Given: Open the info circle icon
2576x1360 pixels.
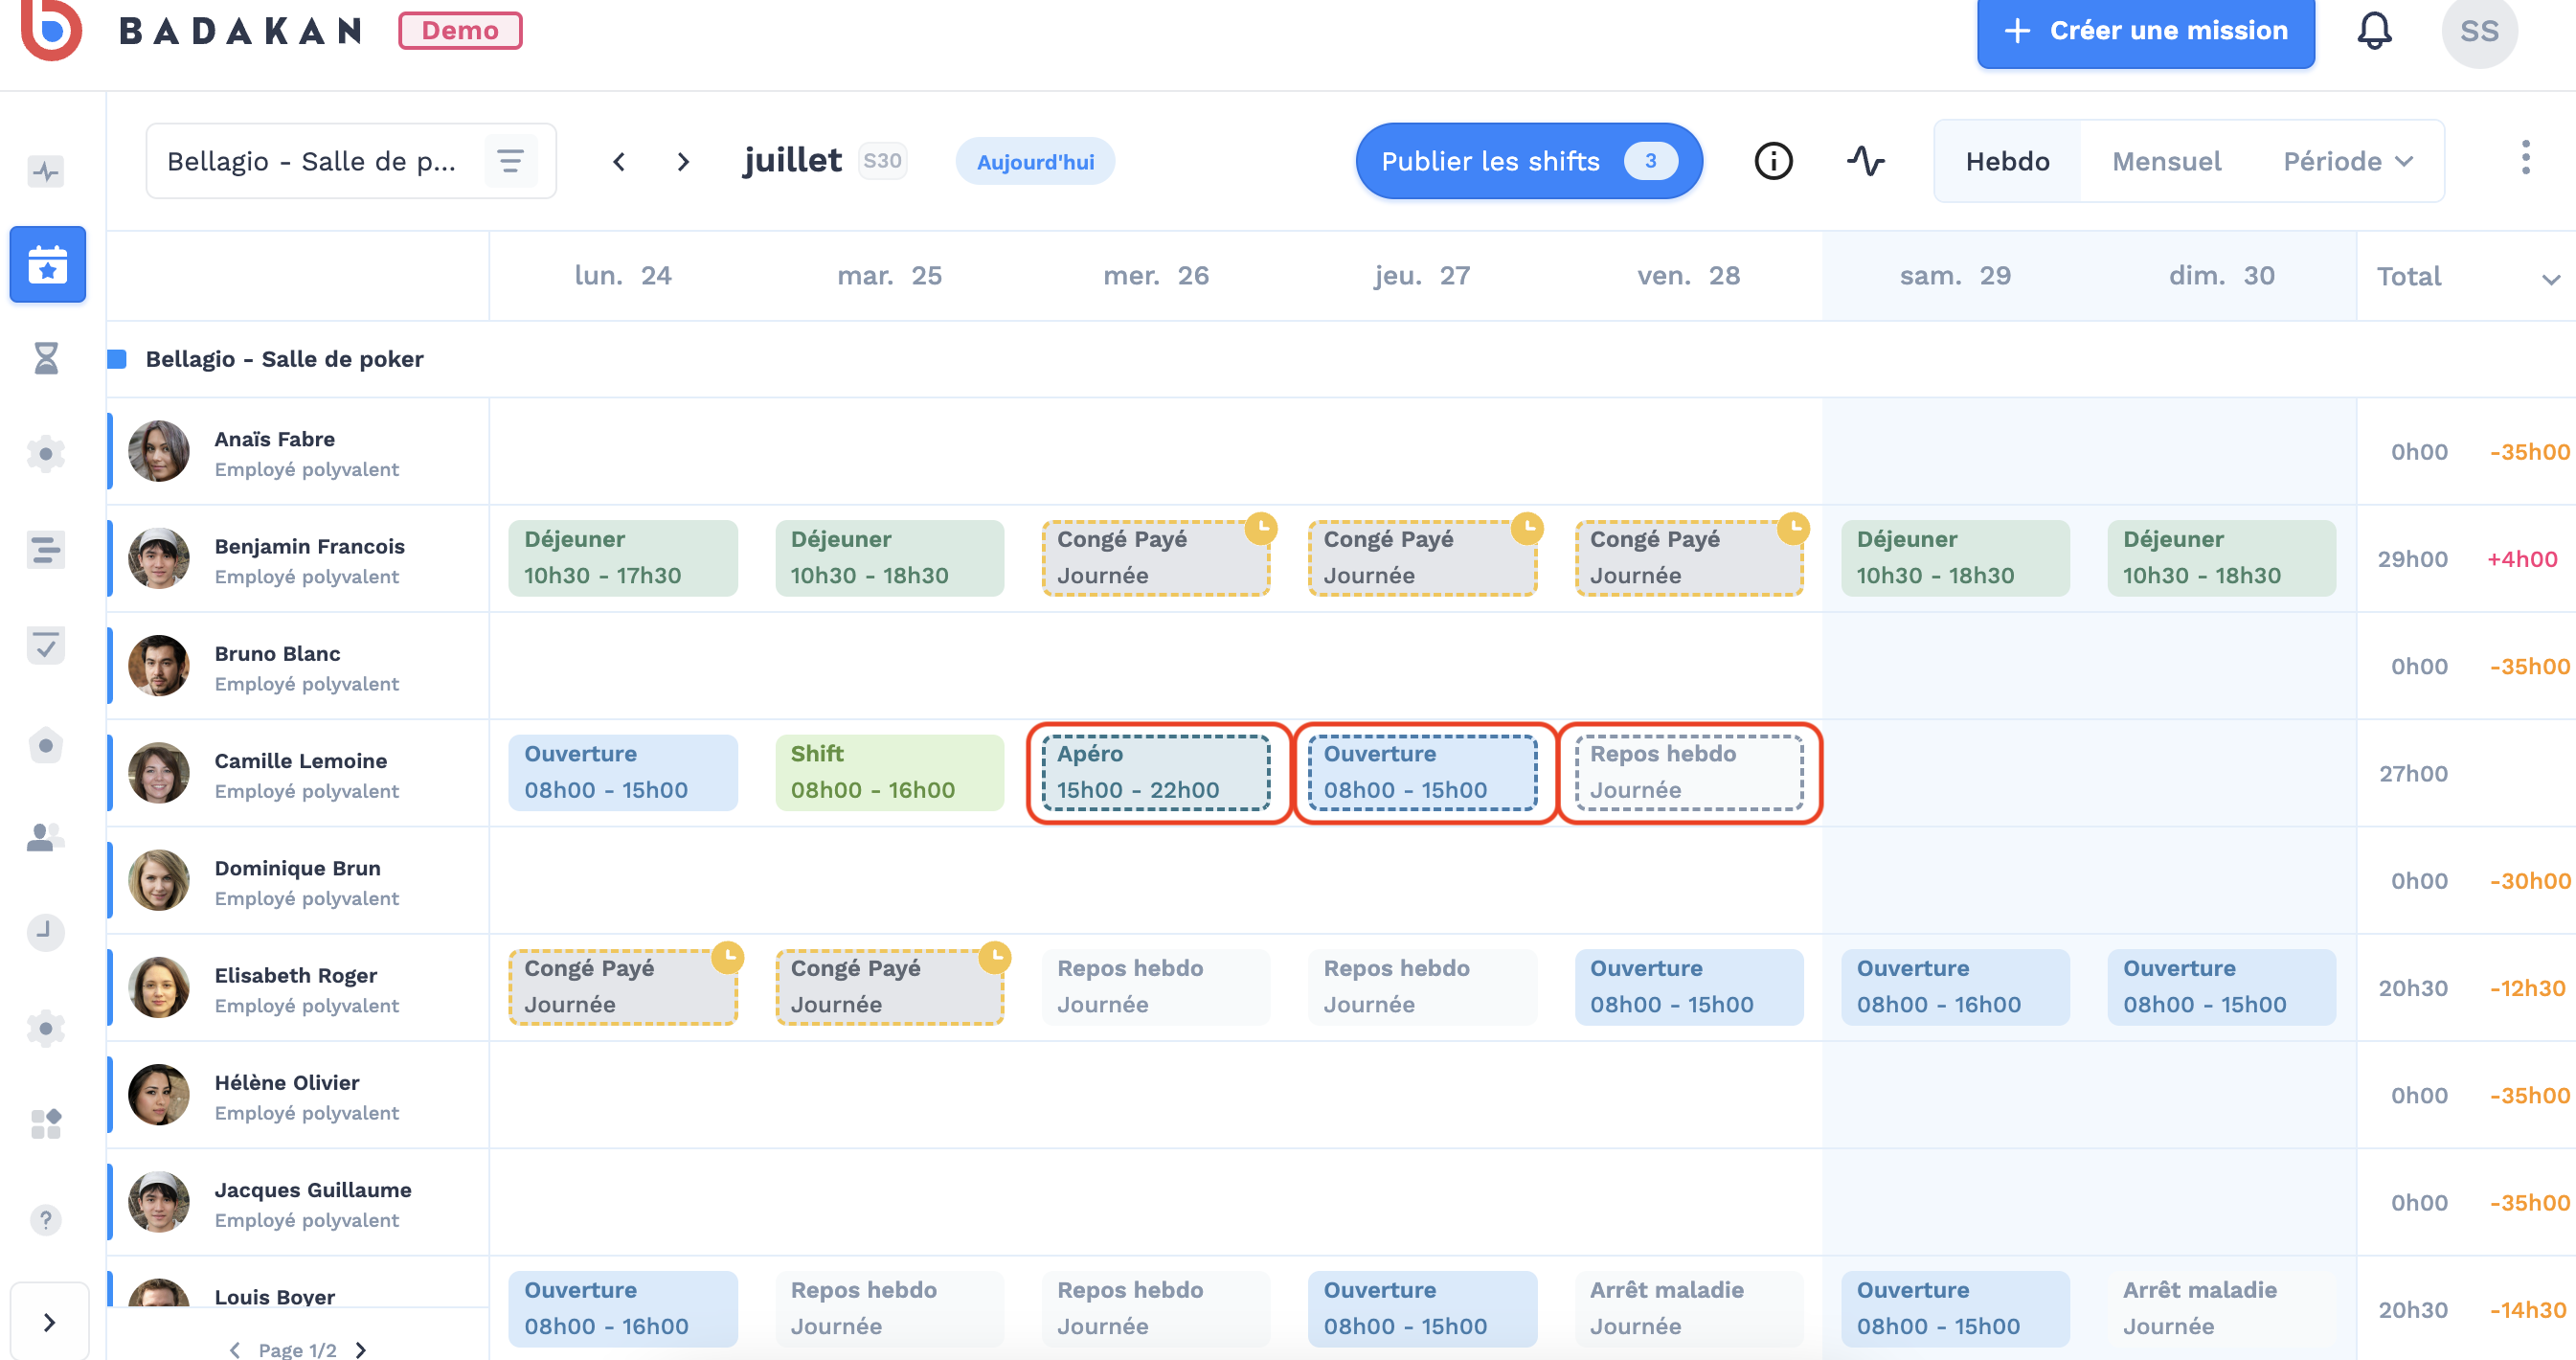Looking at the screenshot, I should point(1773,161).
